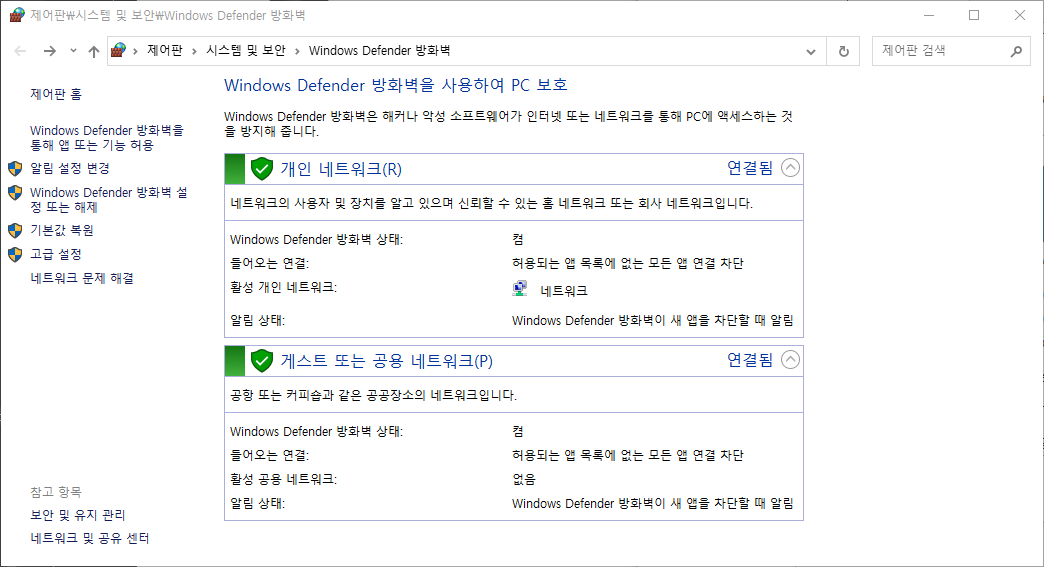The width and height of the screenshot is (1044, 567).
Task: Click the network computer icon beside 네트워크
Action: pyautogui.click(x=520, y=289)
